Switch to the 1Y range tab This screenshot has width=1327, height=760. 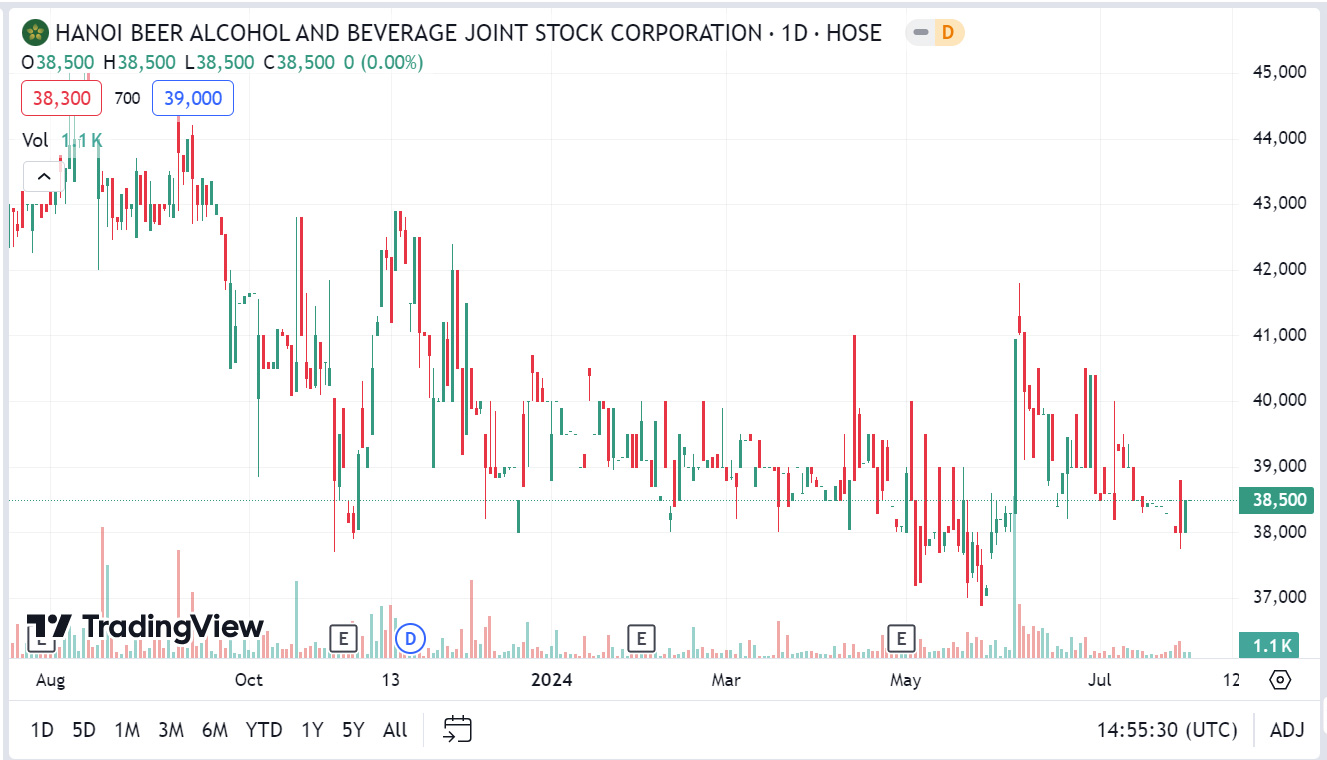(x=311, y=730)
